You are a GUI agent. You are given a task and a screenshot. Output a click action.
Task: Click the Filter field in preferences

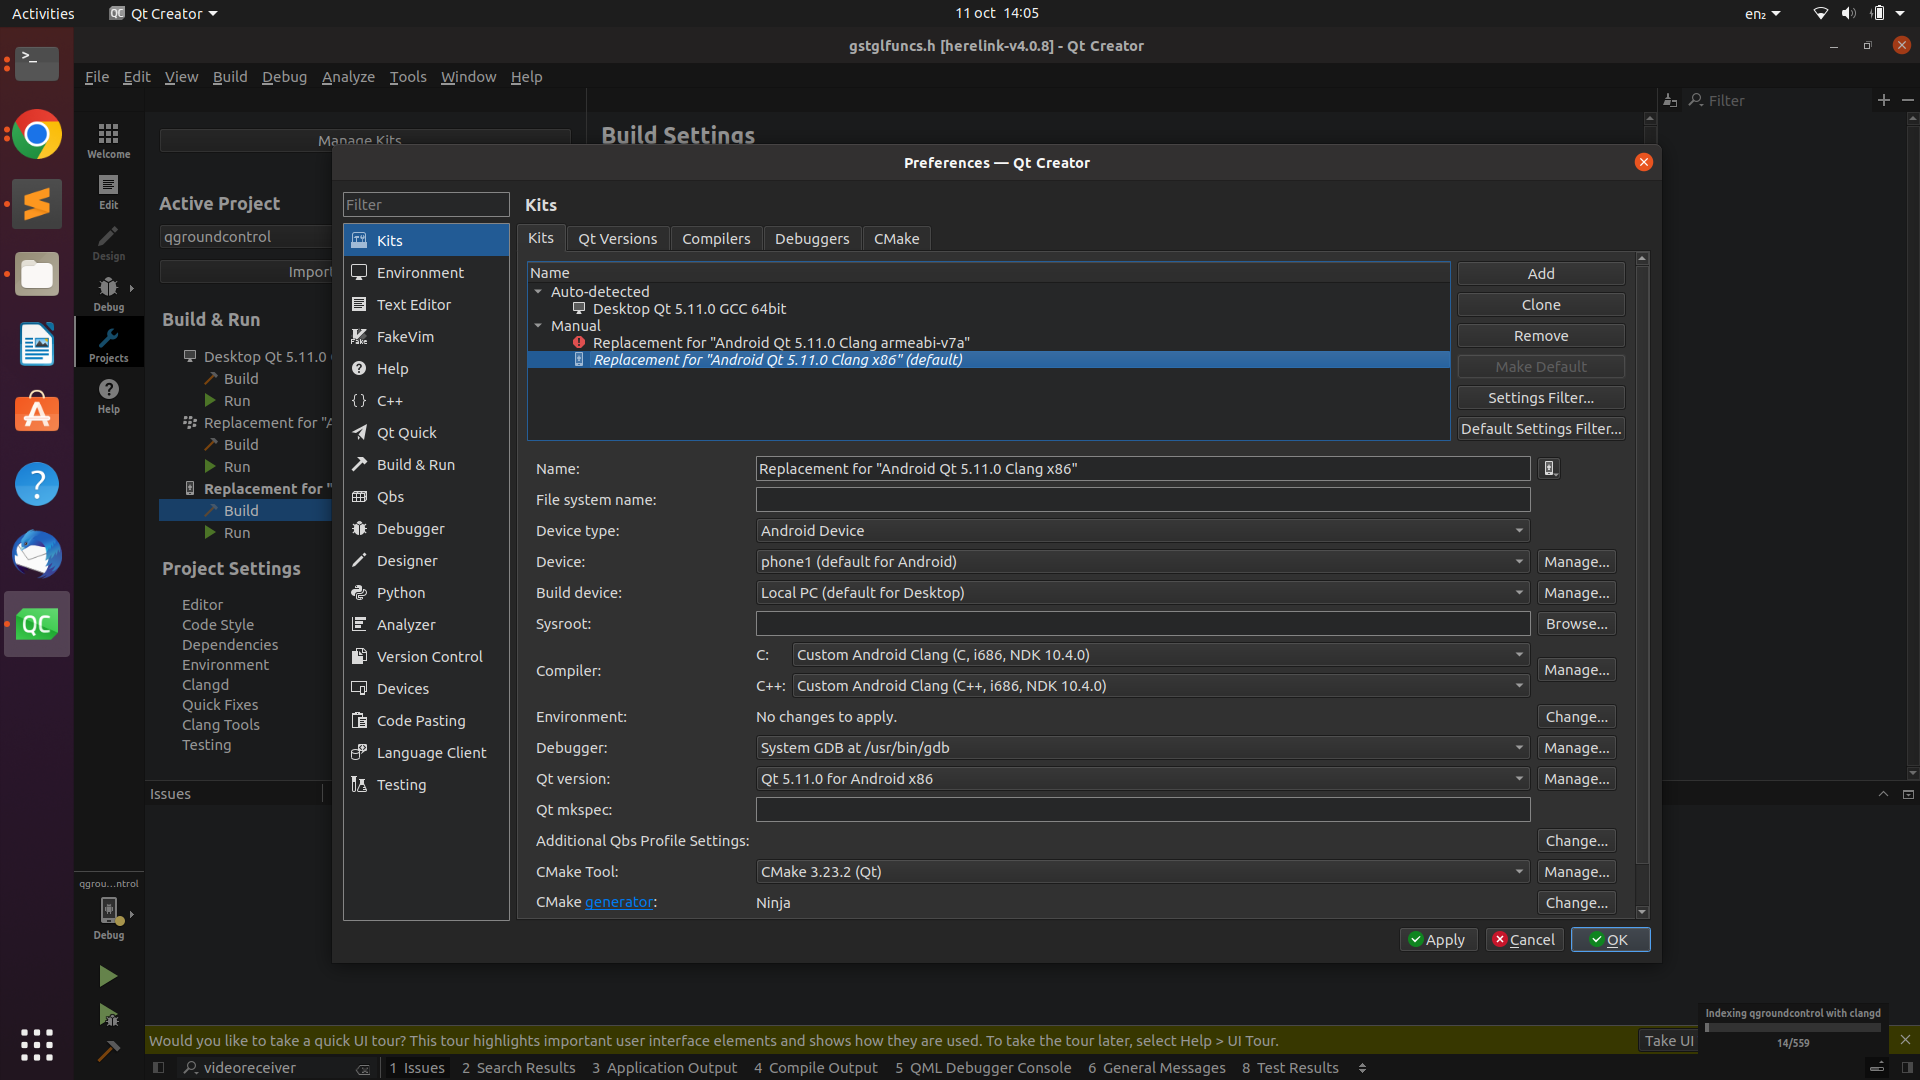click(x=426, y=204)
